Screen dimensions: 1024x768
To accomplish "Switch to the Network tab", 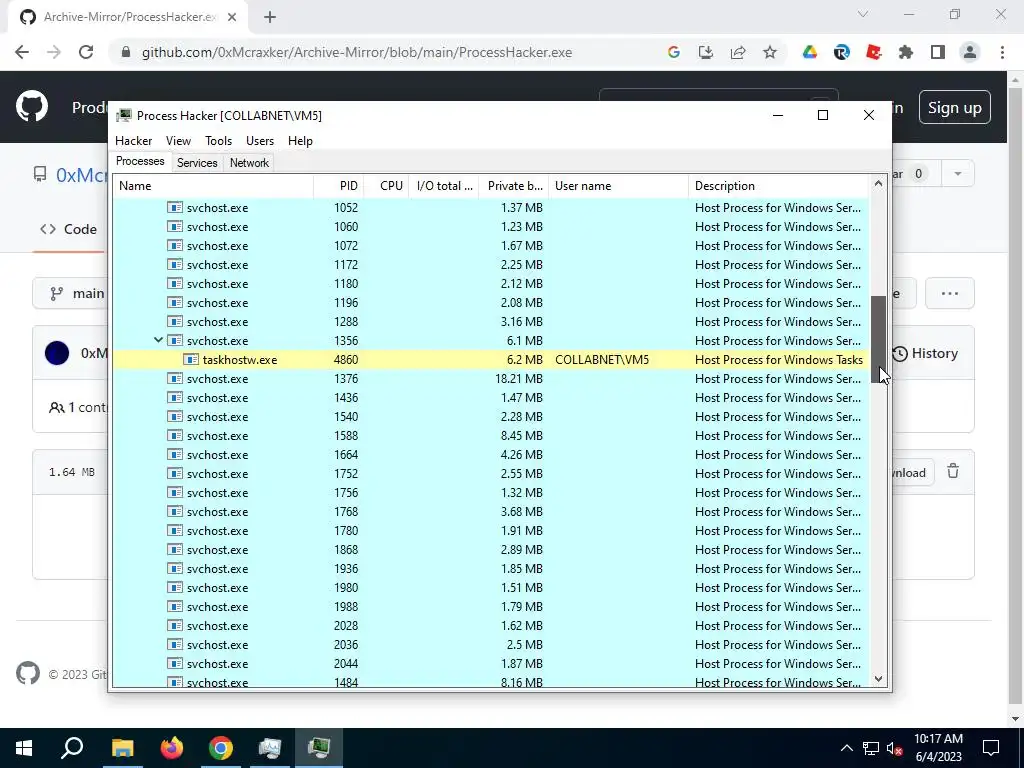I will coord(249,163).
